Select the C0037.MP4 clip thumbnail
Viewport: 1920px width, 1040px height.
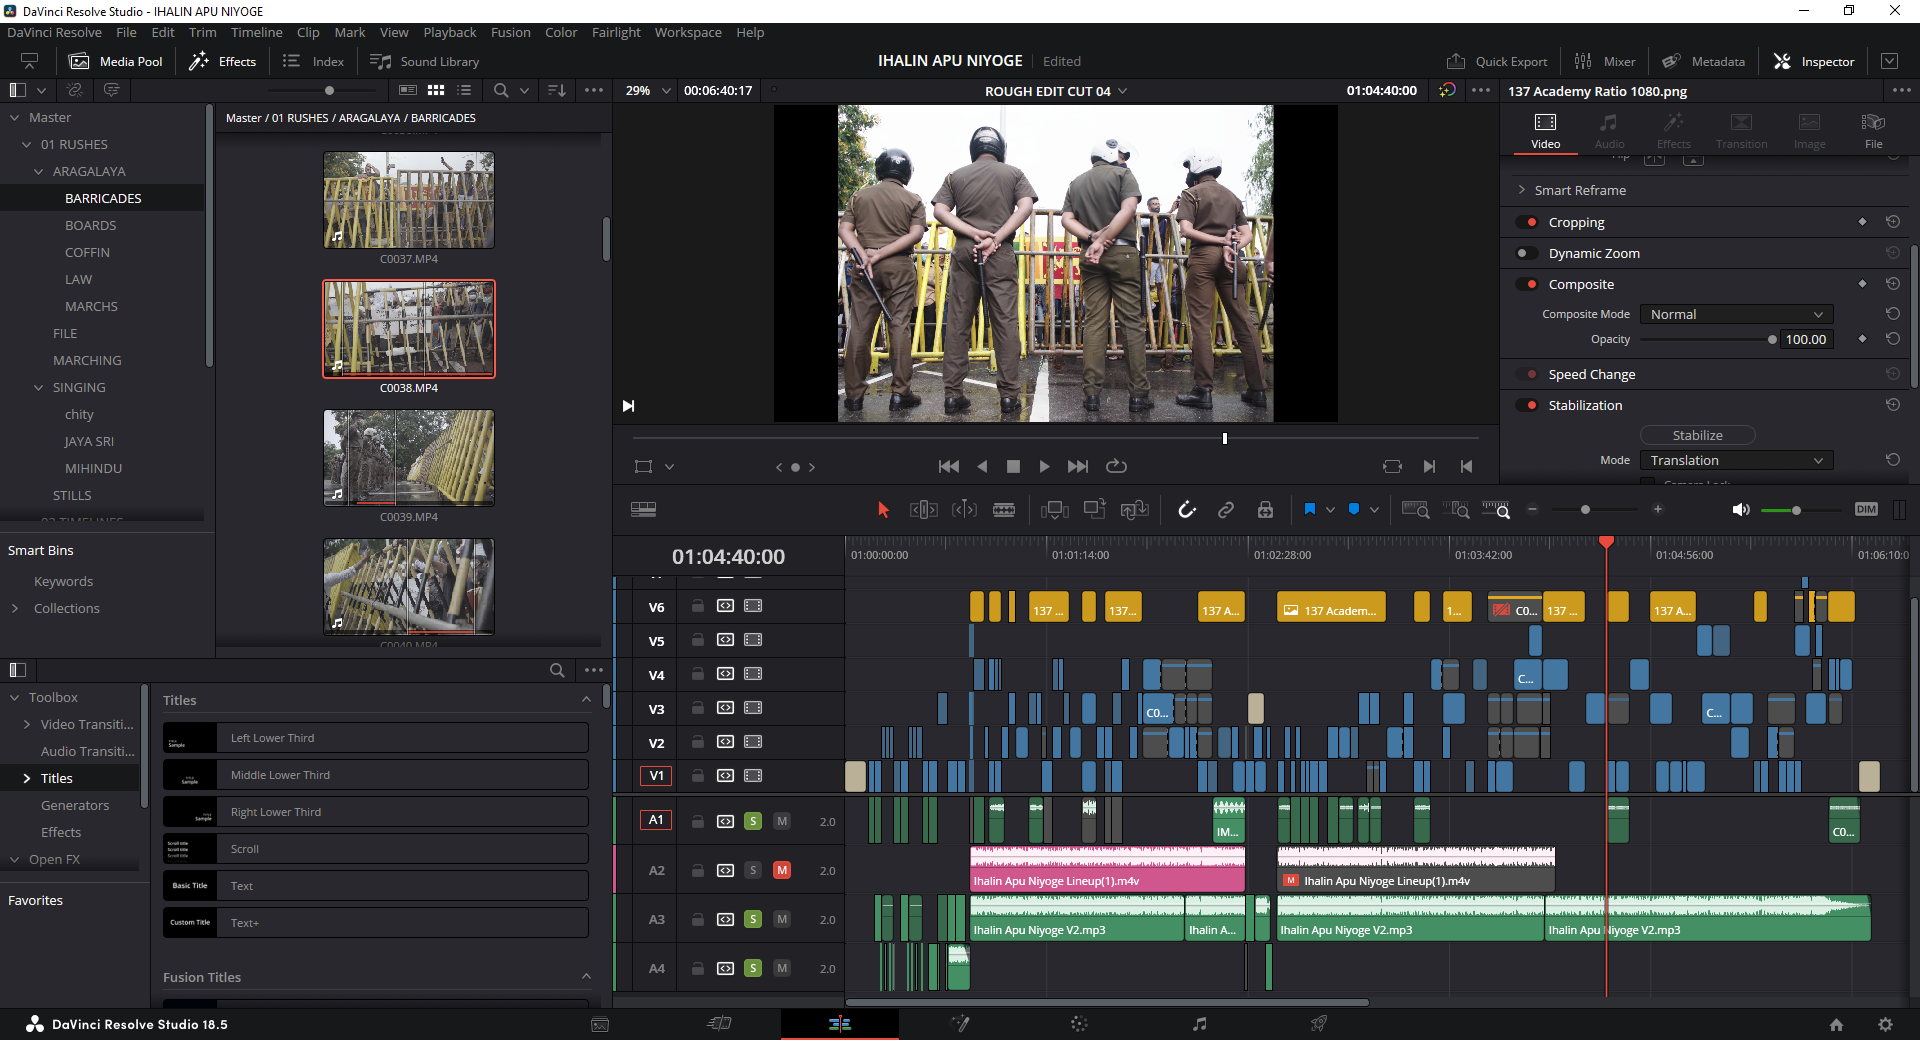tap(409, 200)
